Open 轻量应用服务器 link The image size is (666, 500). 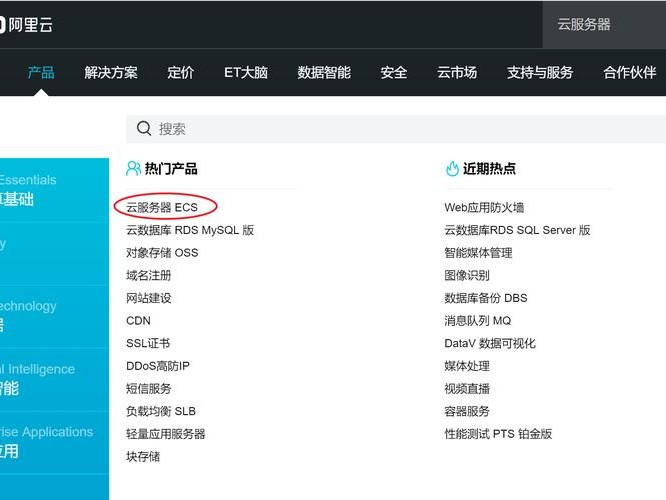click(x=166, y=434)
